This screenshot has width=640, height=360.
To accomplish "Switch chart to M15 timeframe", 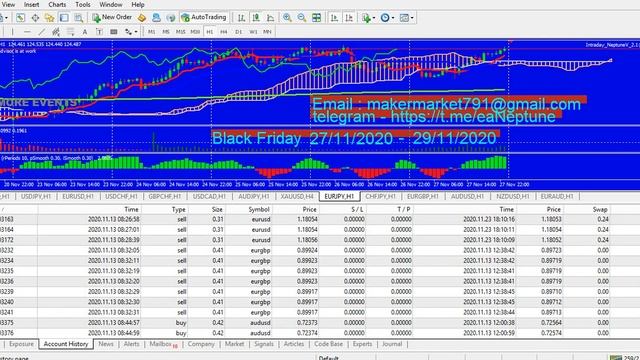I will [180, 32].
